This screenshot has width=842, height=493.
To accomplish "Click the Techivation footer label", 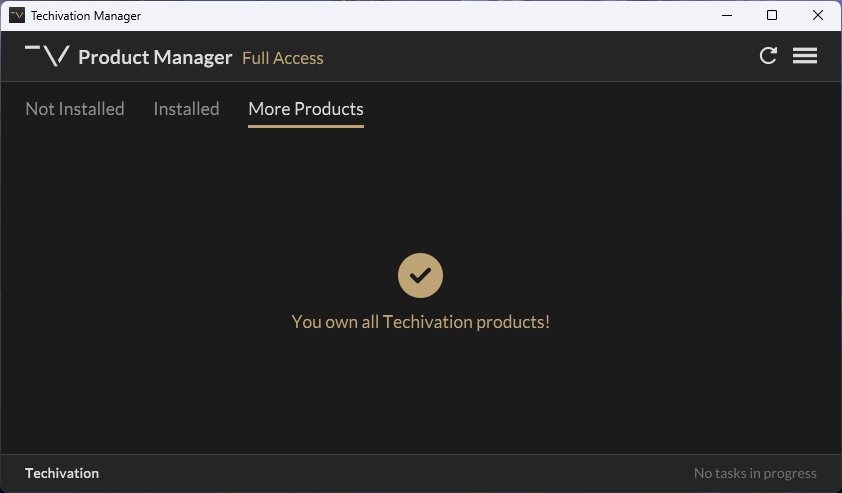I will point(62,473).
